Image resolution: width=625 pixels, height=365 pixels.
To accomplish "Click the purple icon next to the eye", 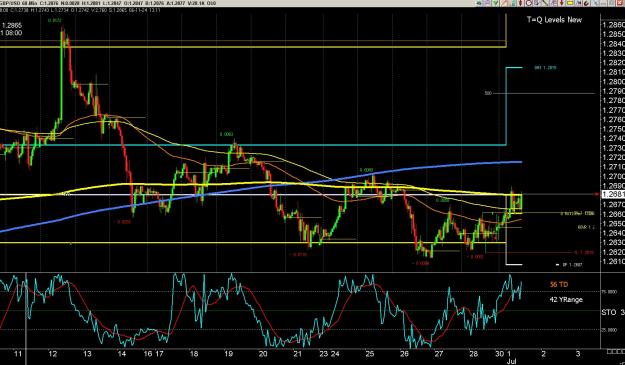I will click(487, 3).
